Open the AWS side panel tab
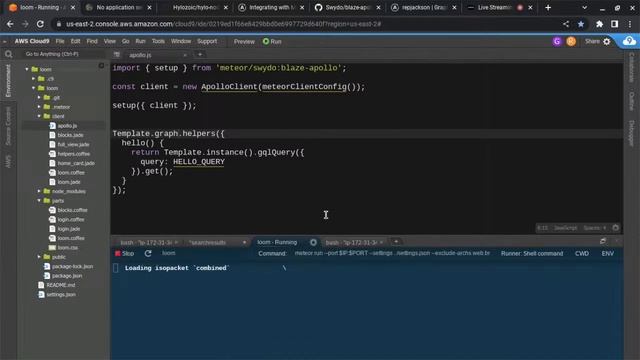Image resolution: width=640 pixels, height=360 pixels. (x=8, y=161)
